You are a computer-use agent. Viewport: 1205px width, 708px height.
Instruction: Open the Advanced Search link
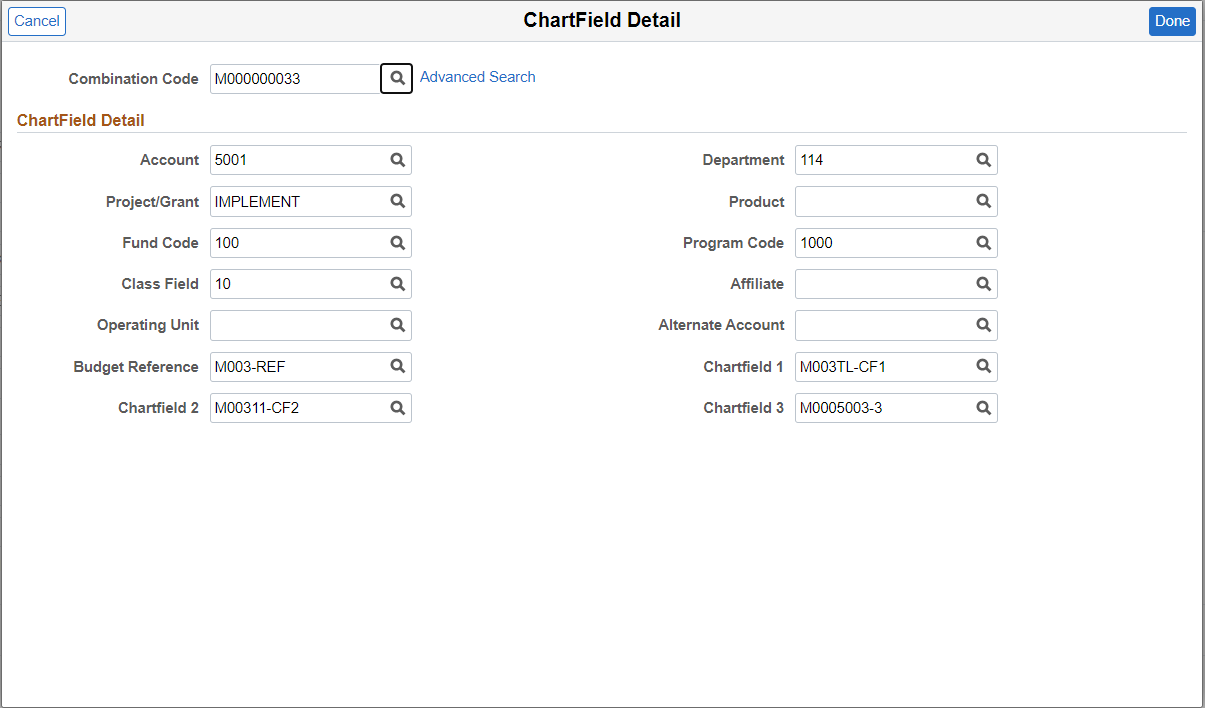click(478, 77)
